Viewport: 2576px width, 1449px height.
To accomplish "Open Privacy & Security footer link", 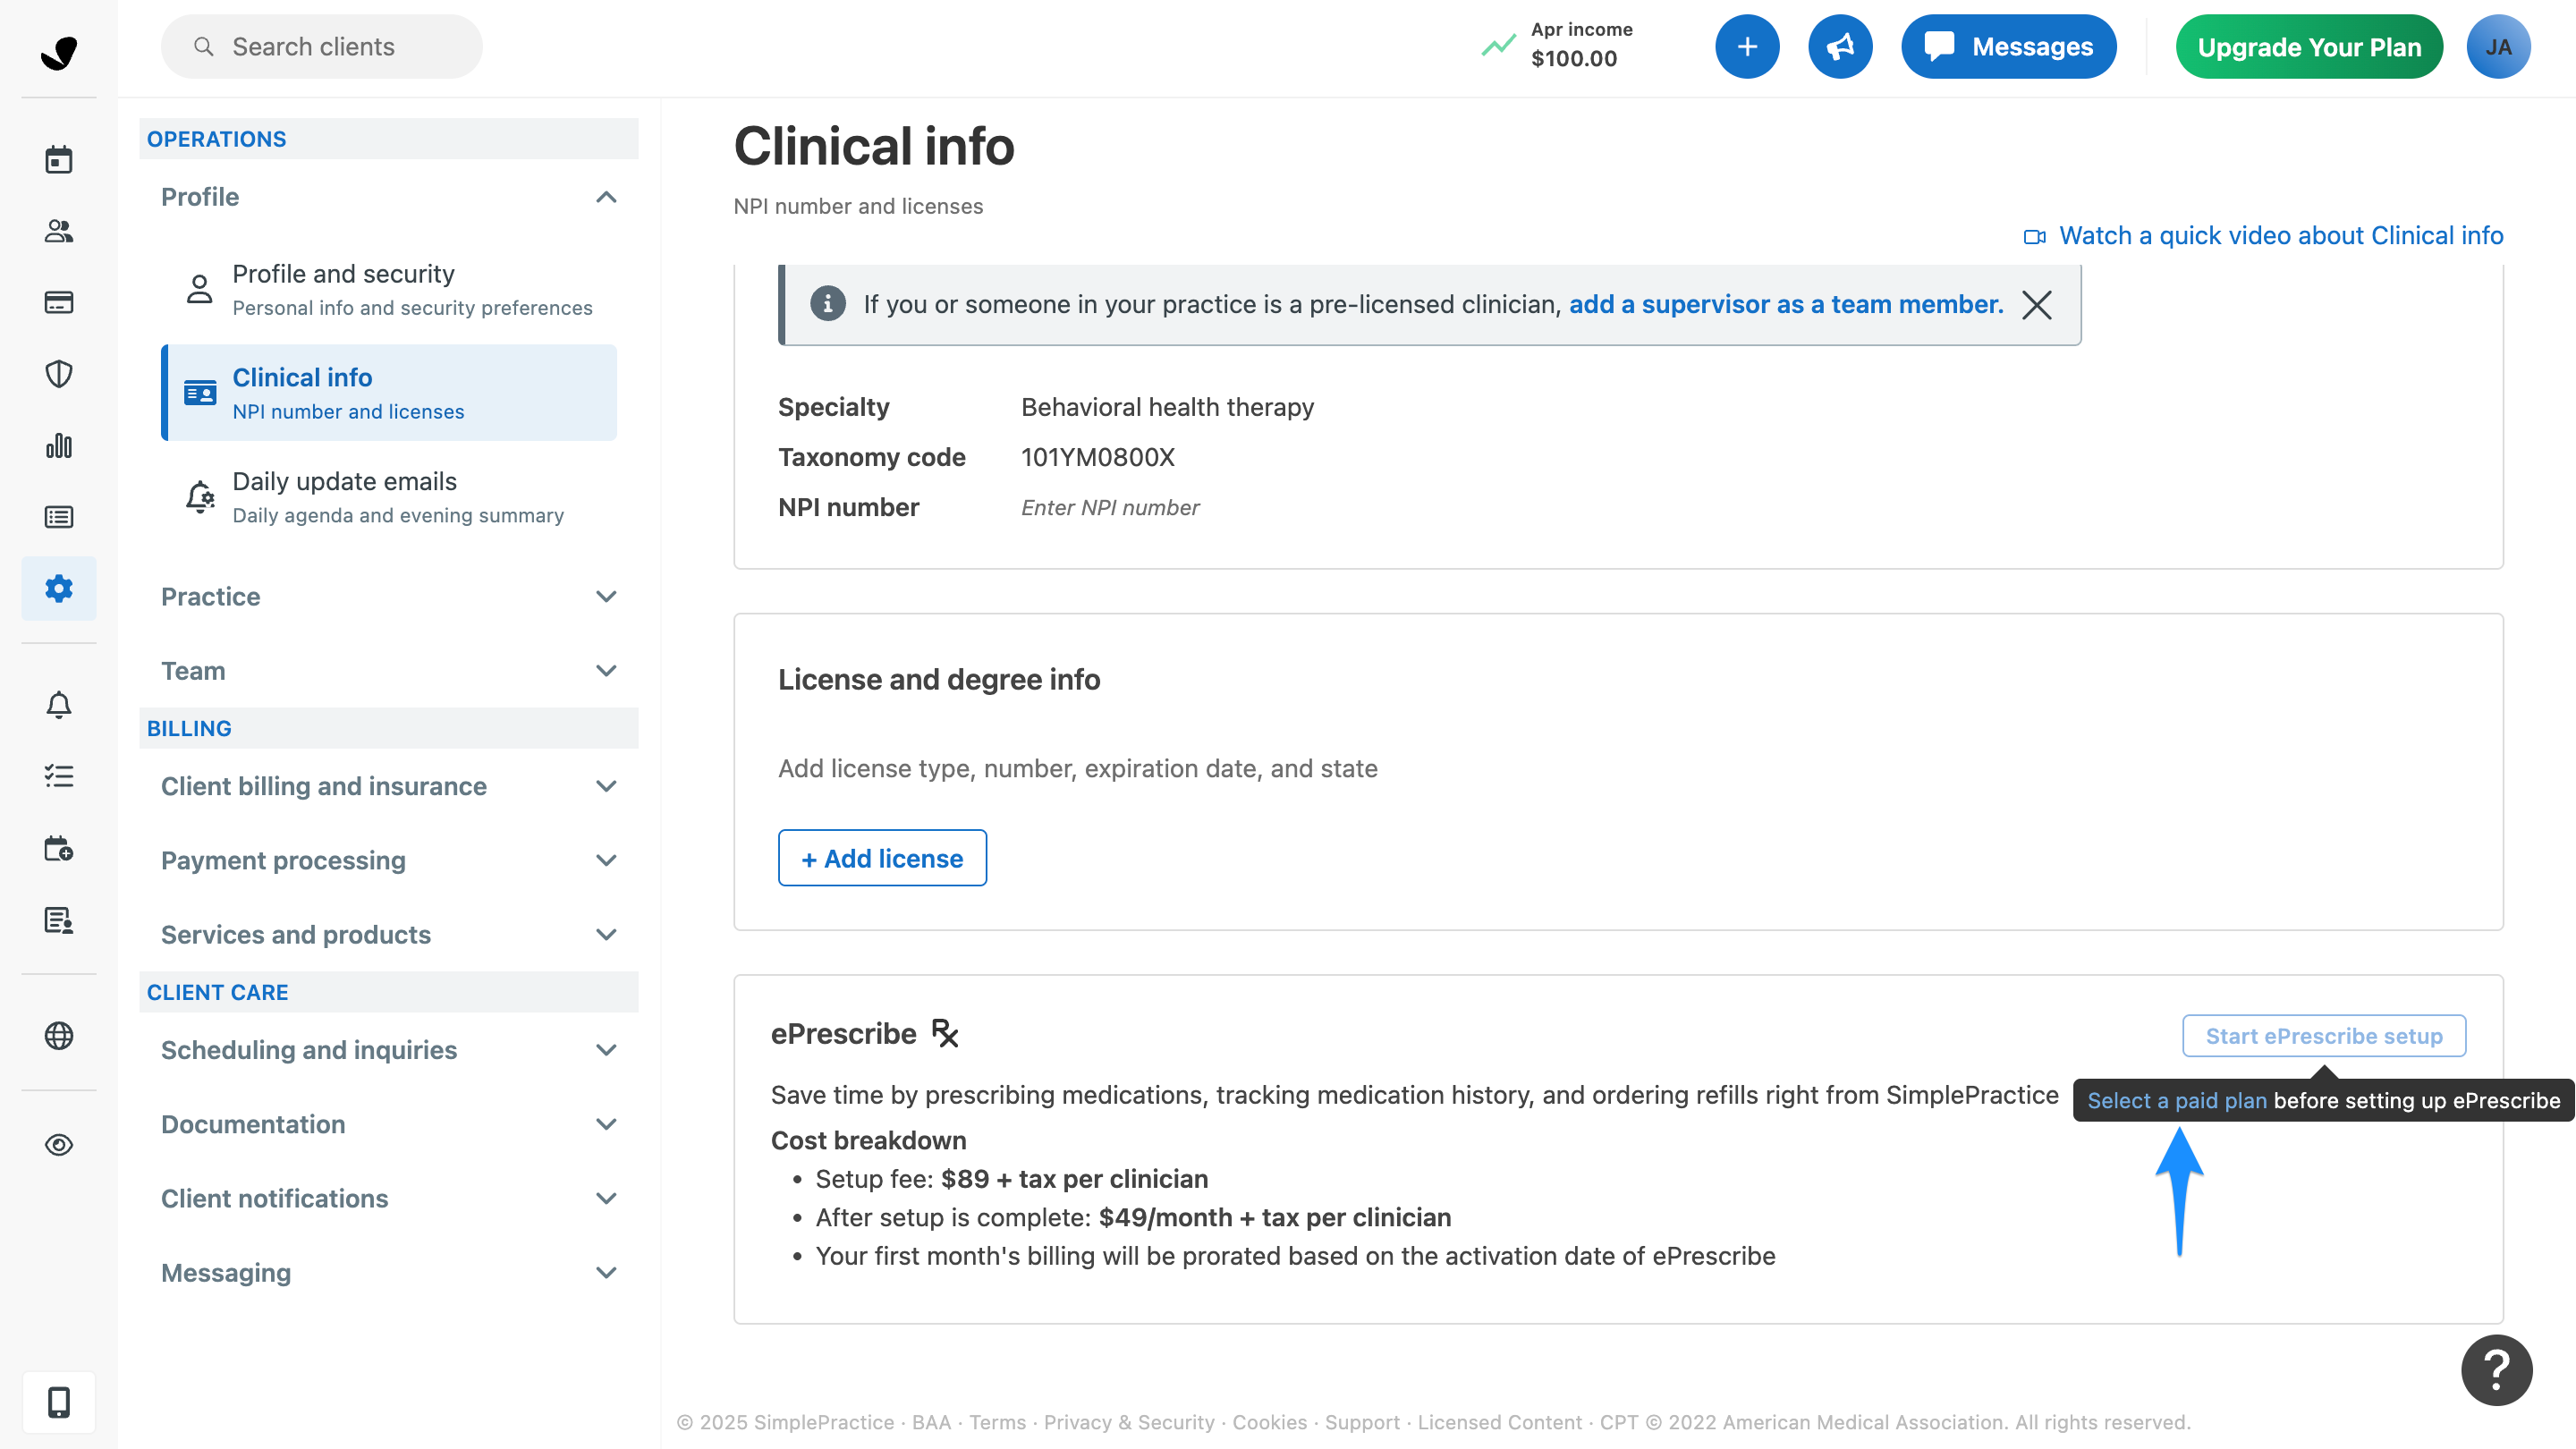I will coord(1128,1421).
